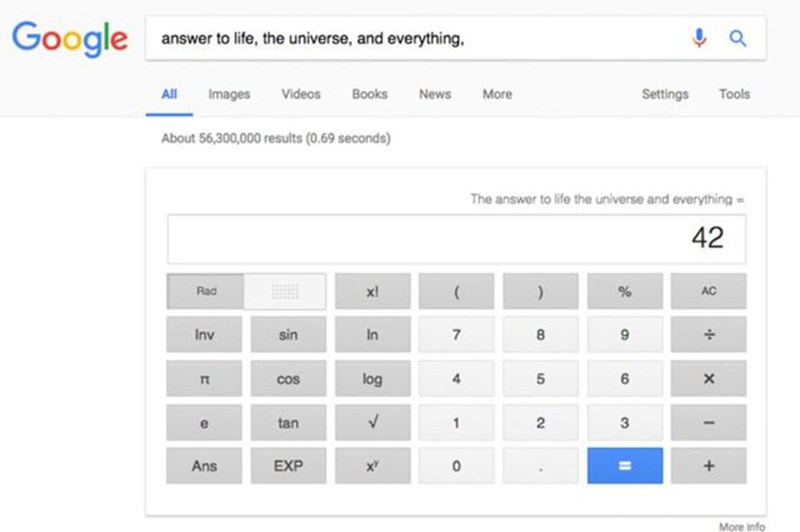Open the Settings menu
This screenshot has height=532, width=800.
pyautogui.click(x=665, y=94)
